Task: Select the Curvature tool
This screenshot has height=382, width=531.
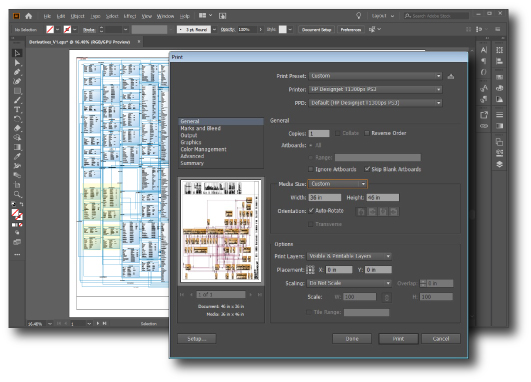Action: pyautogui.click(x=17, y=81)
